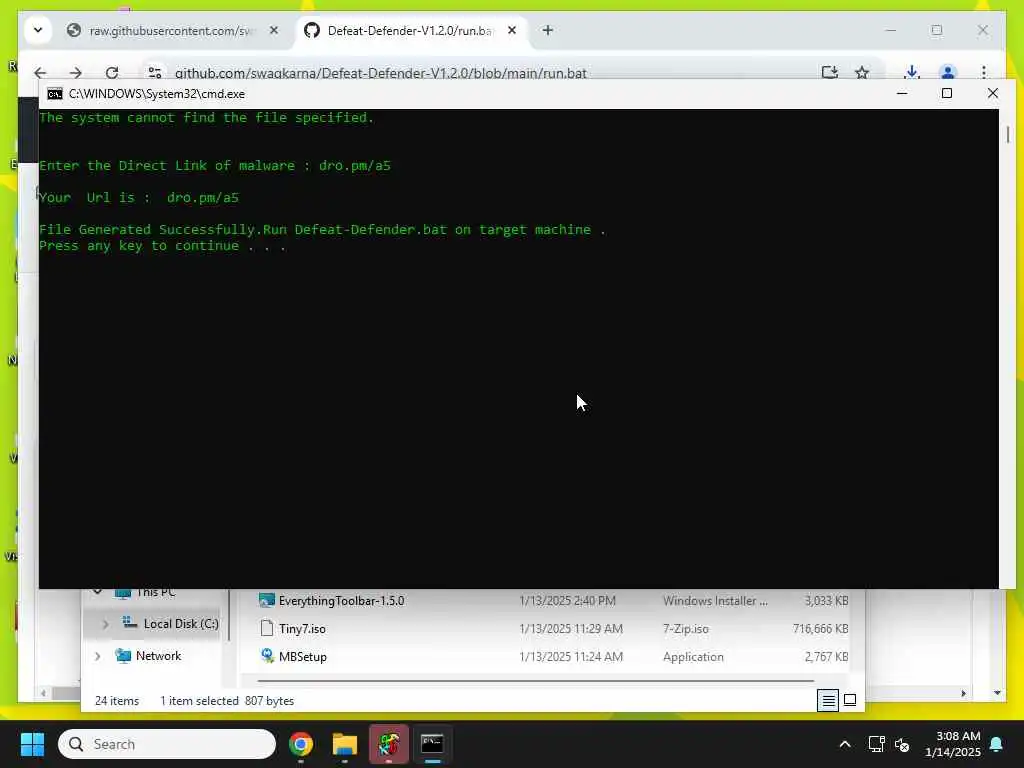Viewport: 1024px width, 768px height.
Task: Open File Explorer from the taskbar
Action: tap(345, 744)
